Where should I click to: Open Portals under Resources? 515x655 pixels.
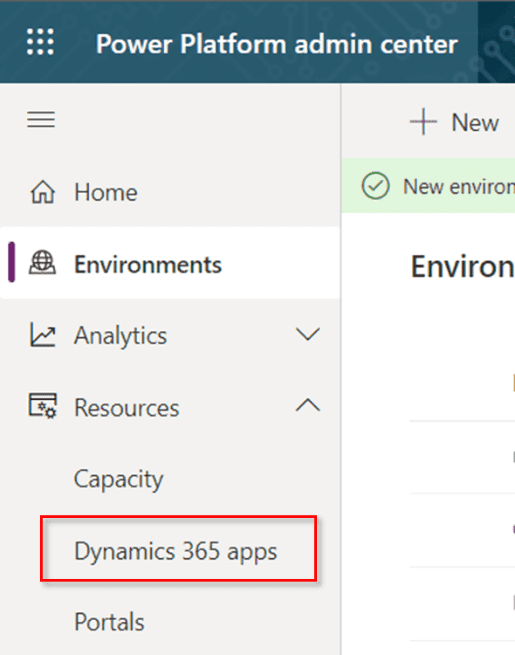click(109, 622)
